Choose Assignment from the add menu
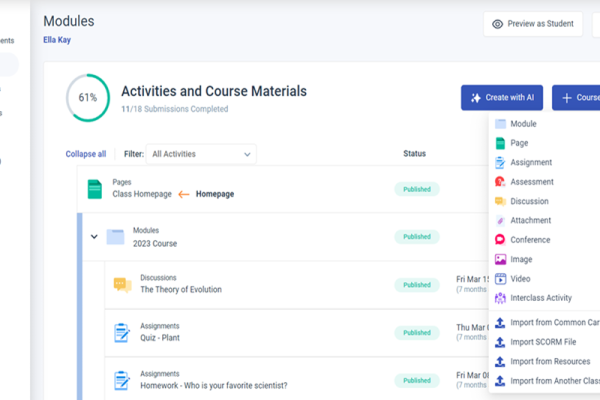600x400 pixels. 531,163
